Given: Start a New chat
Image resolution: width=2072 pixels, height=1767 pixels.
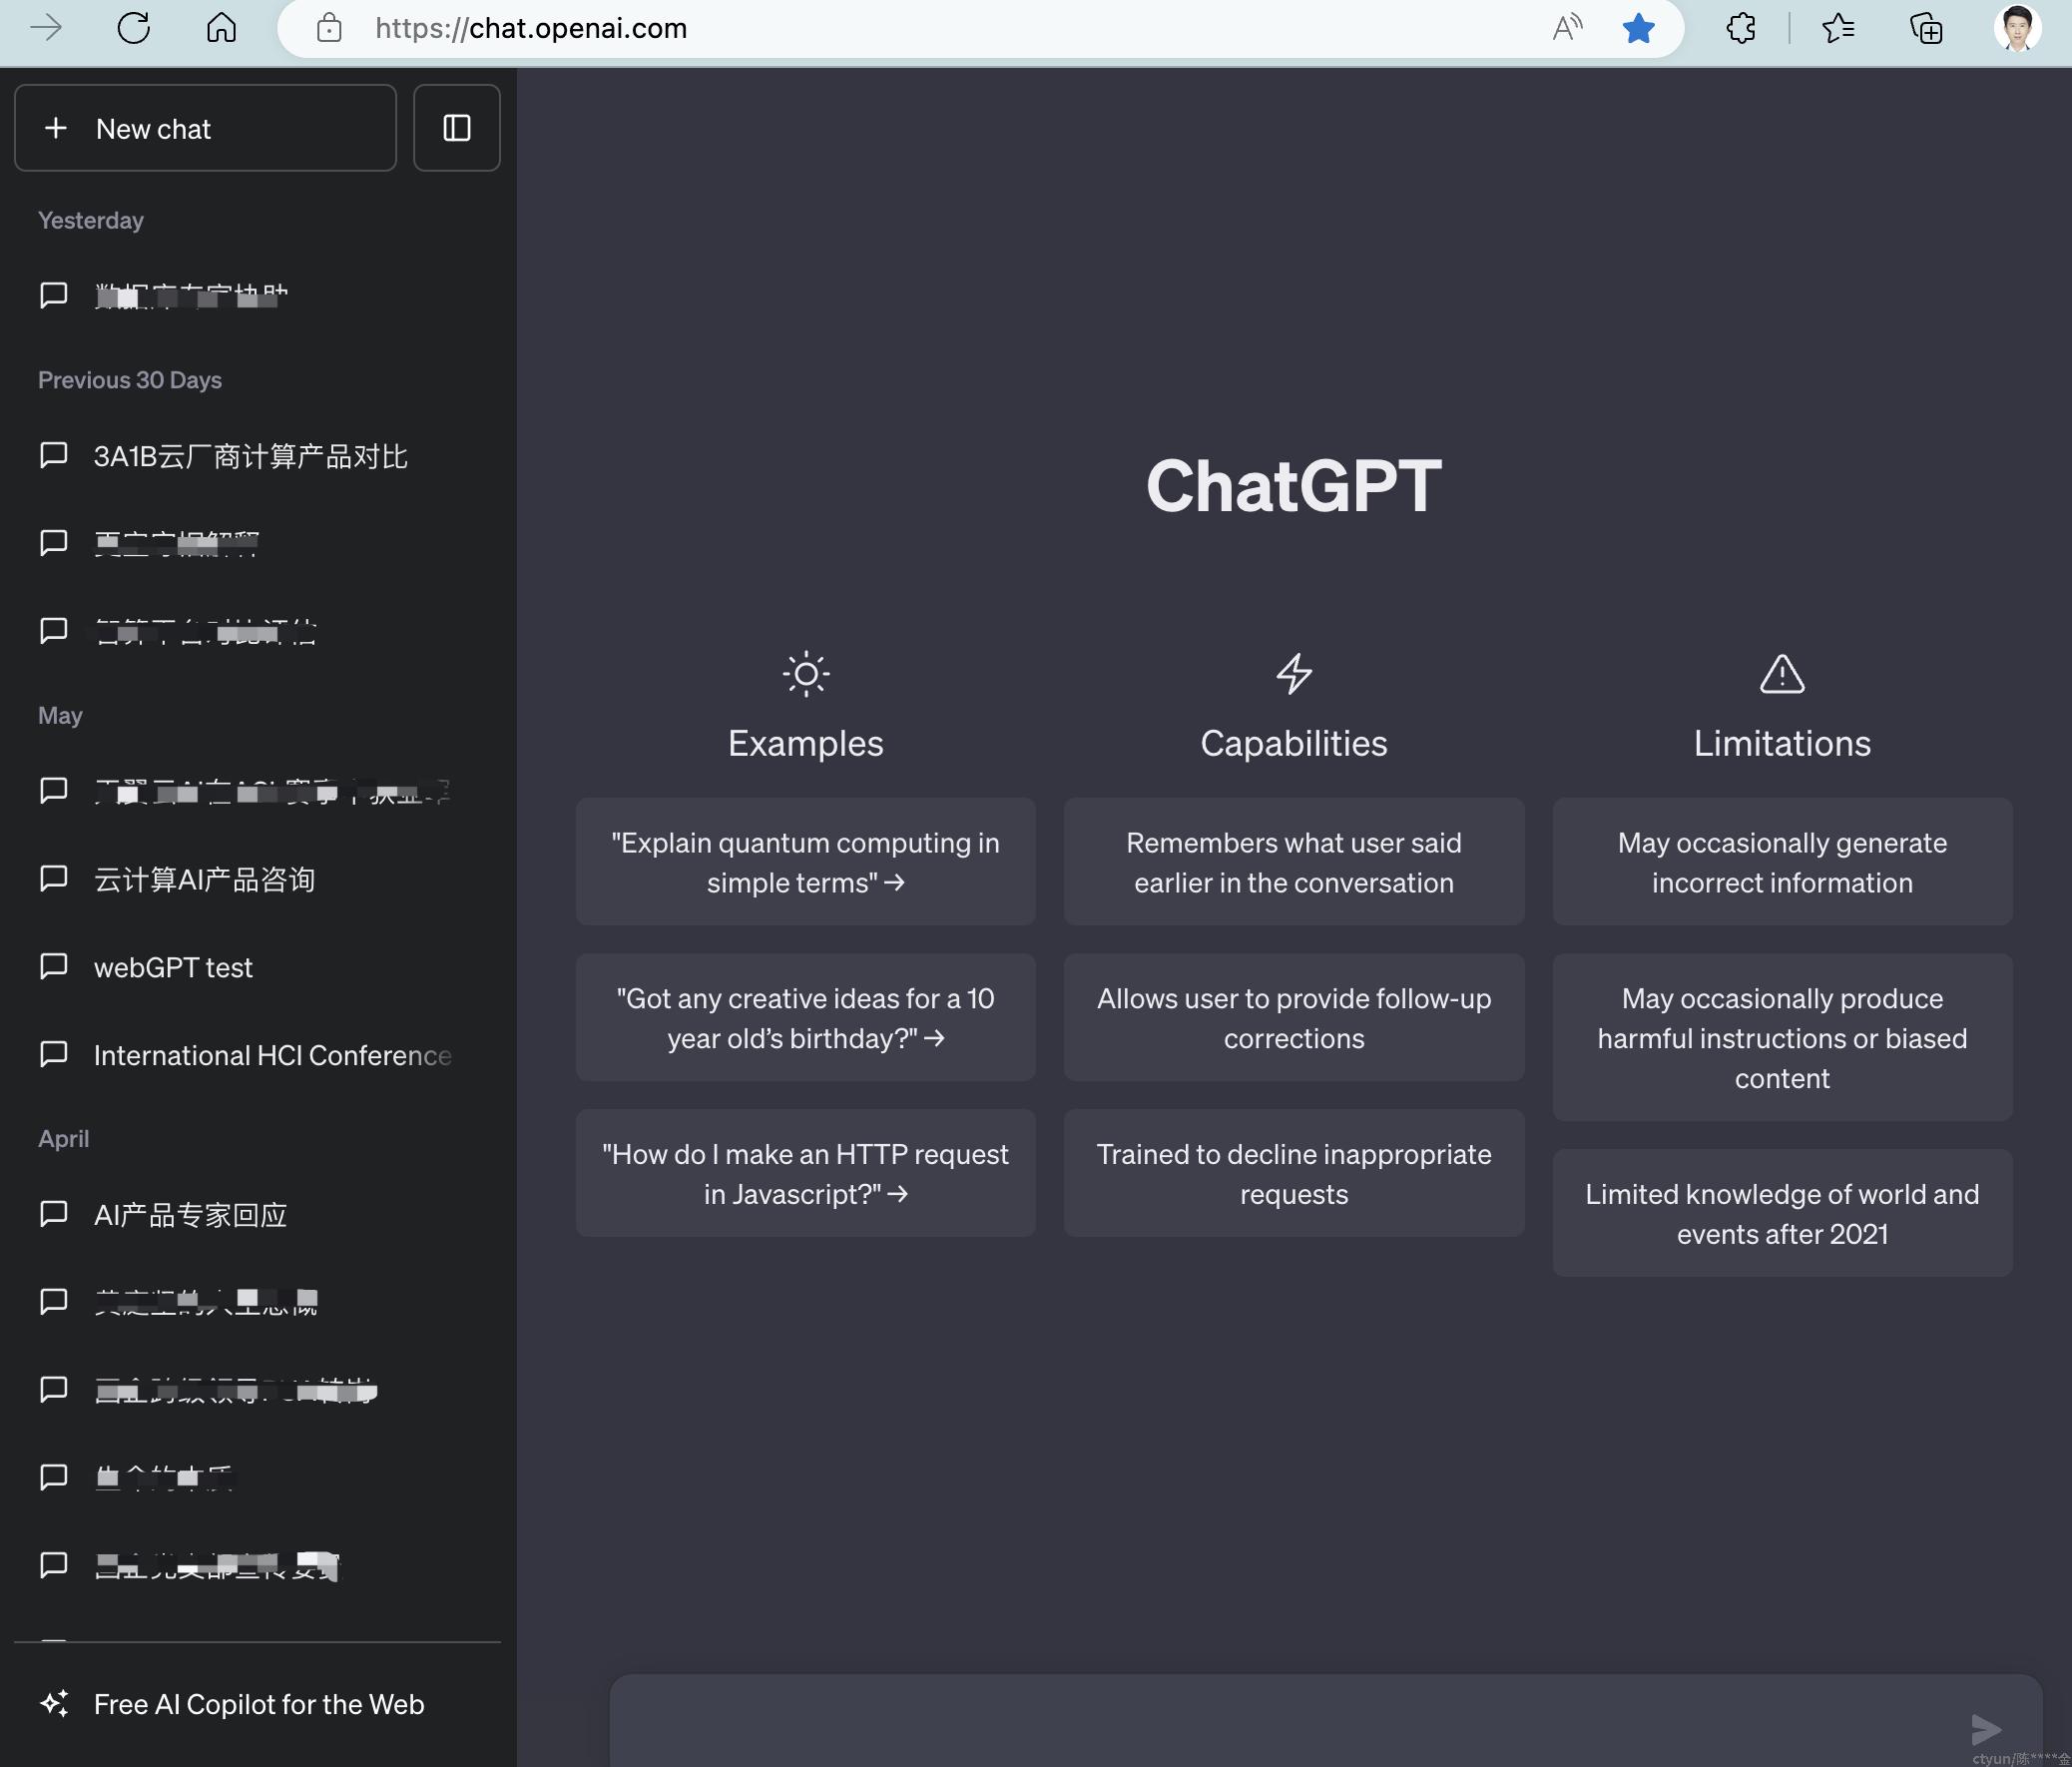Looking at the screenshot, I should point(205,128).
